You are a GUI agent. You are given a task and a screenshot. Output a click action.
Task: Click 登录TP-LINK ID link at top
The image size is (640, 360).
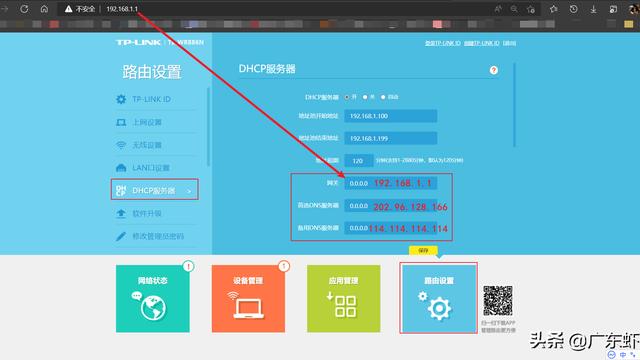tap(442, 43)
